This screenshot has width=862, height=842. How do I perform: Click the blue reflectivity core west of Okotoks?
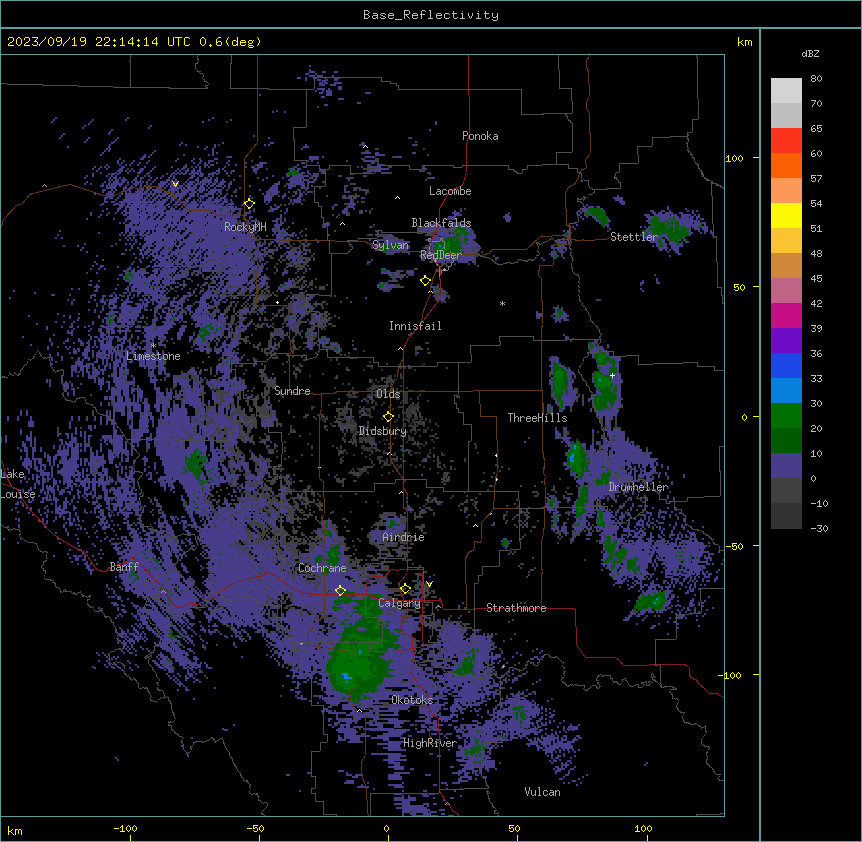click(x=346, y=675)
